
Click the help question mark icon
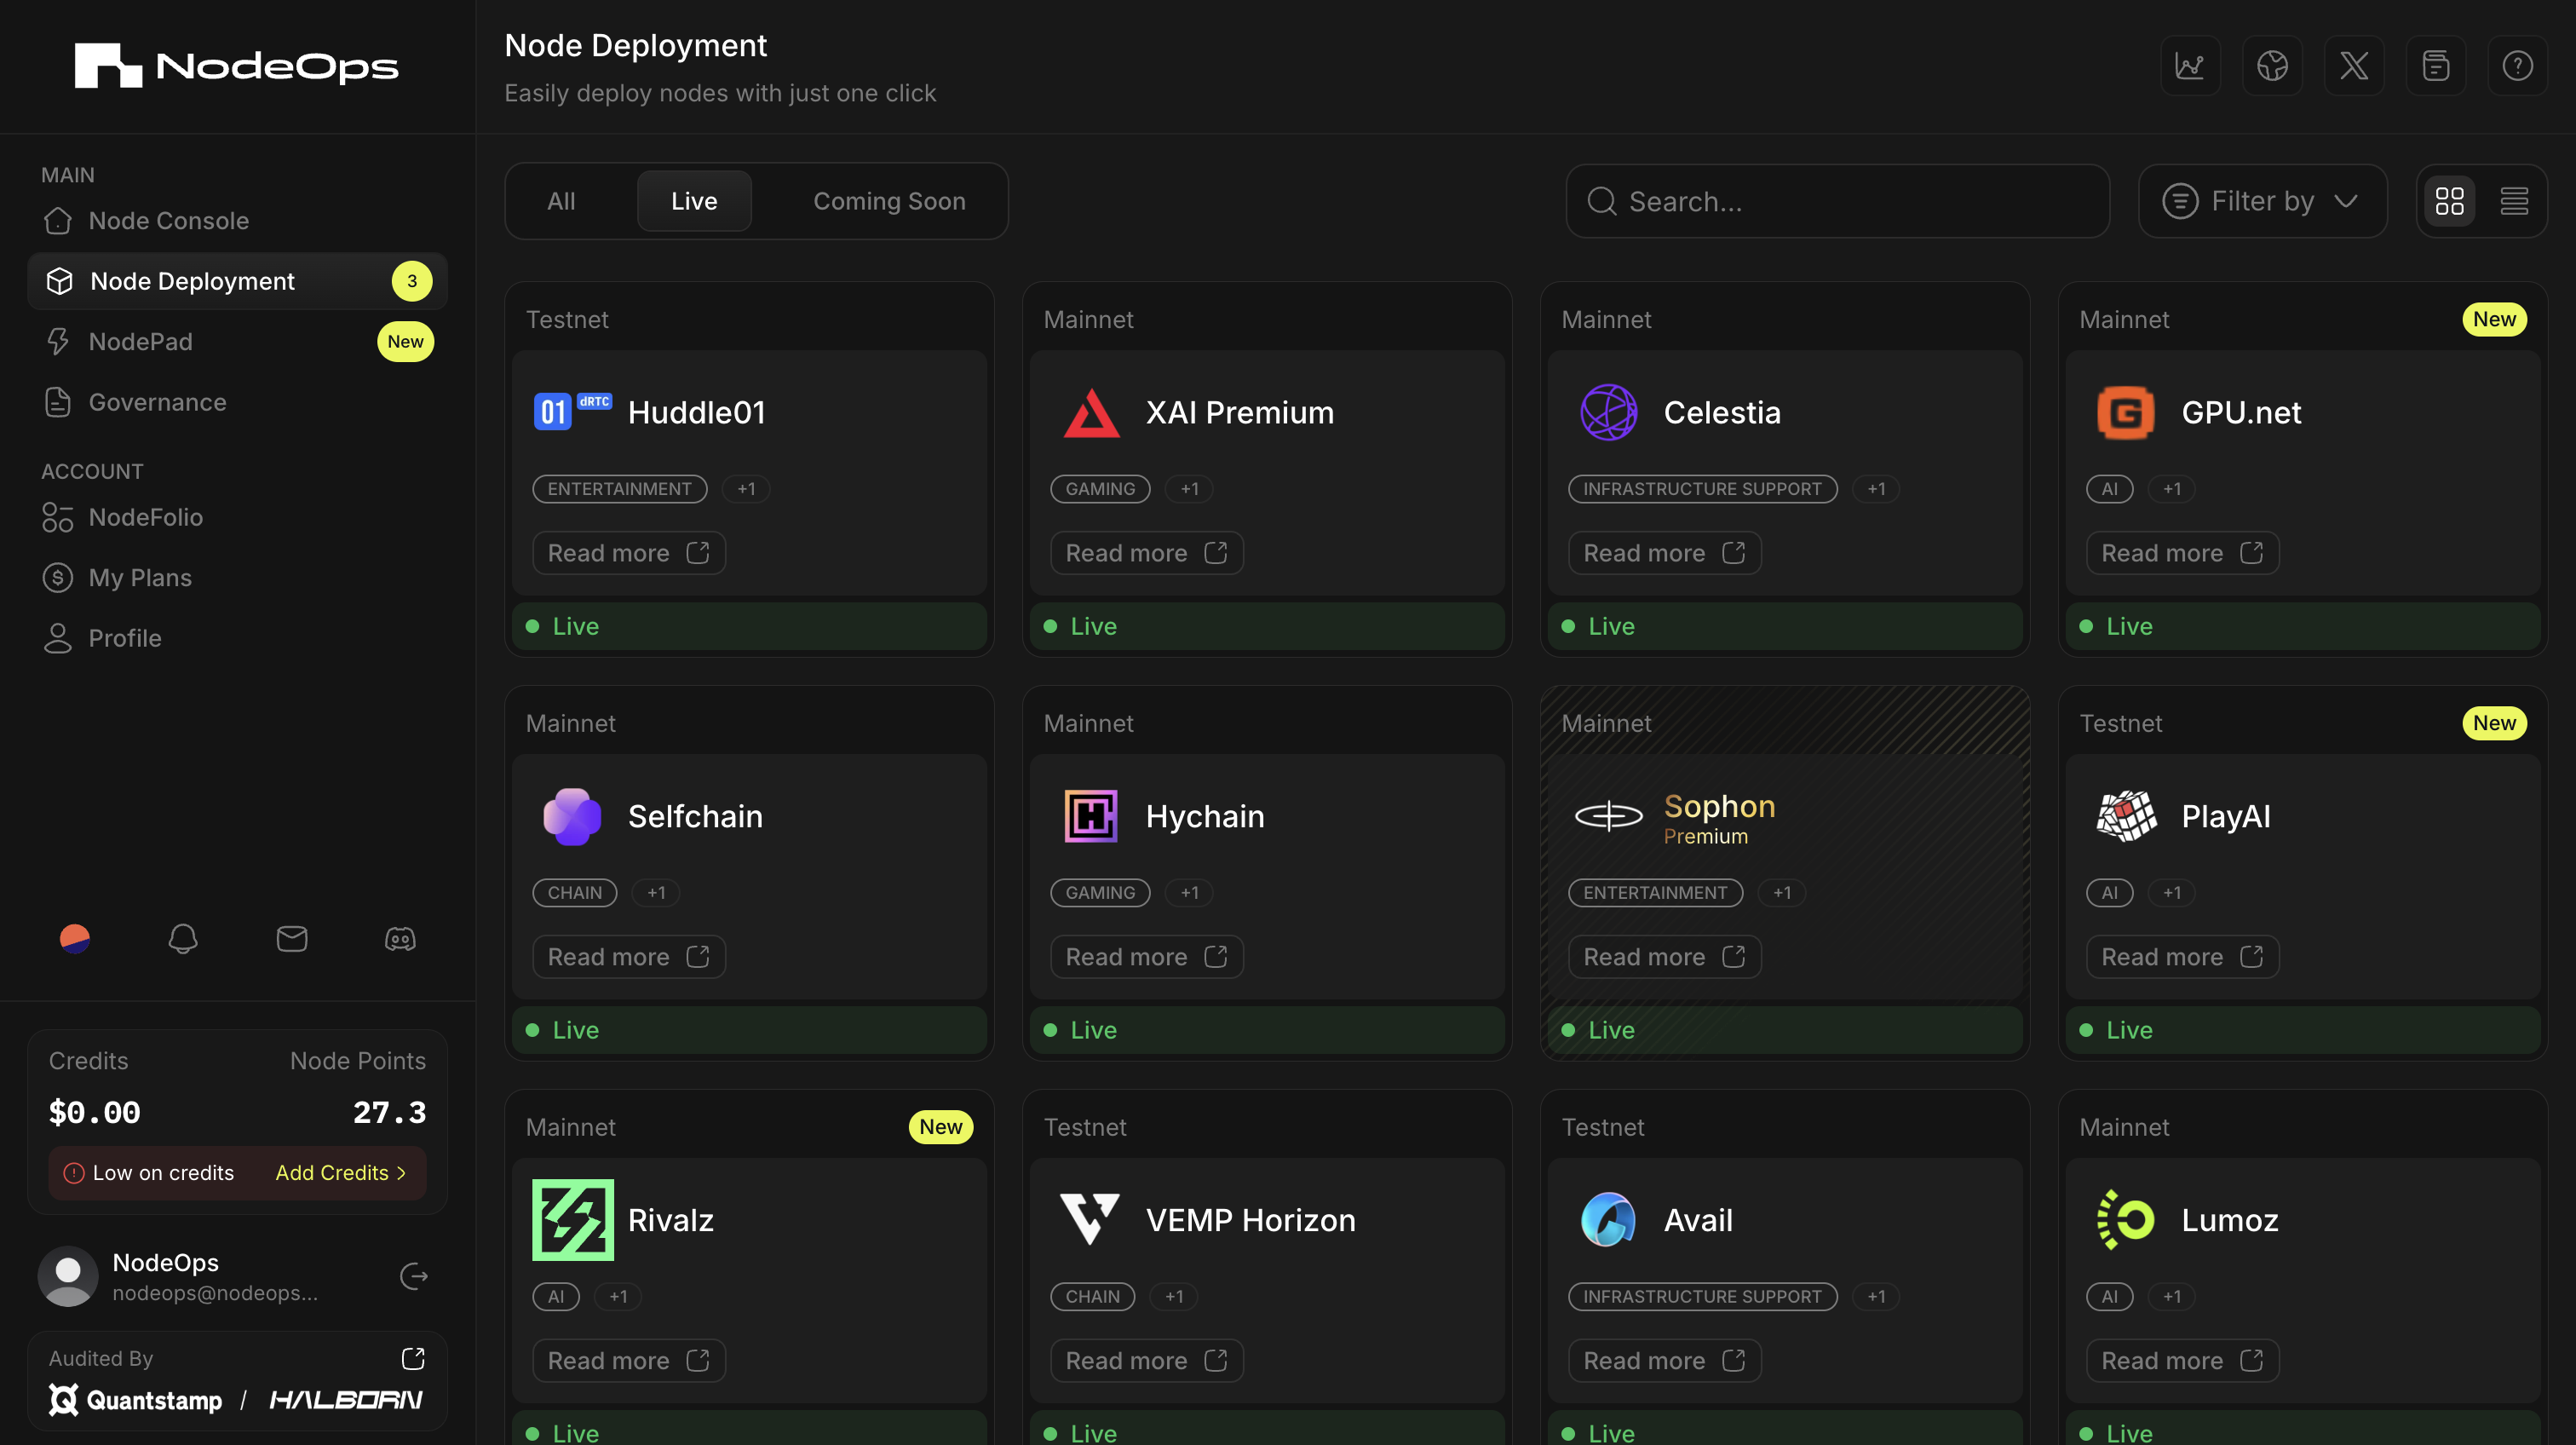2517,66
